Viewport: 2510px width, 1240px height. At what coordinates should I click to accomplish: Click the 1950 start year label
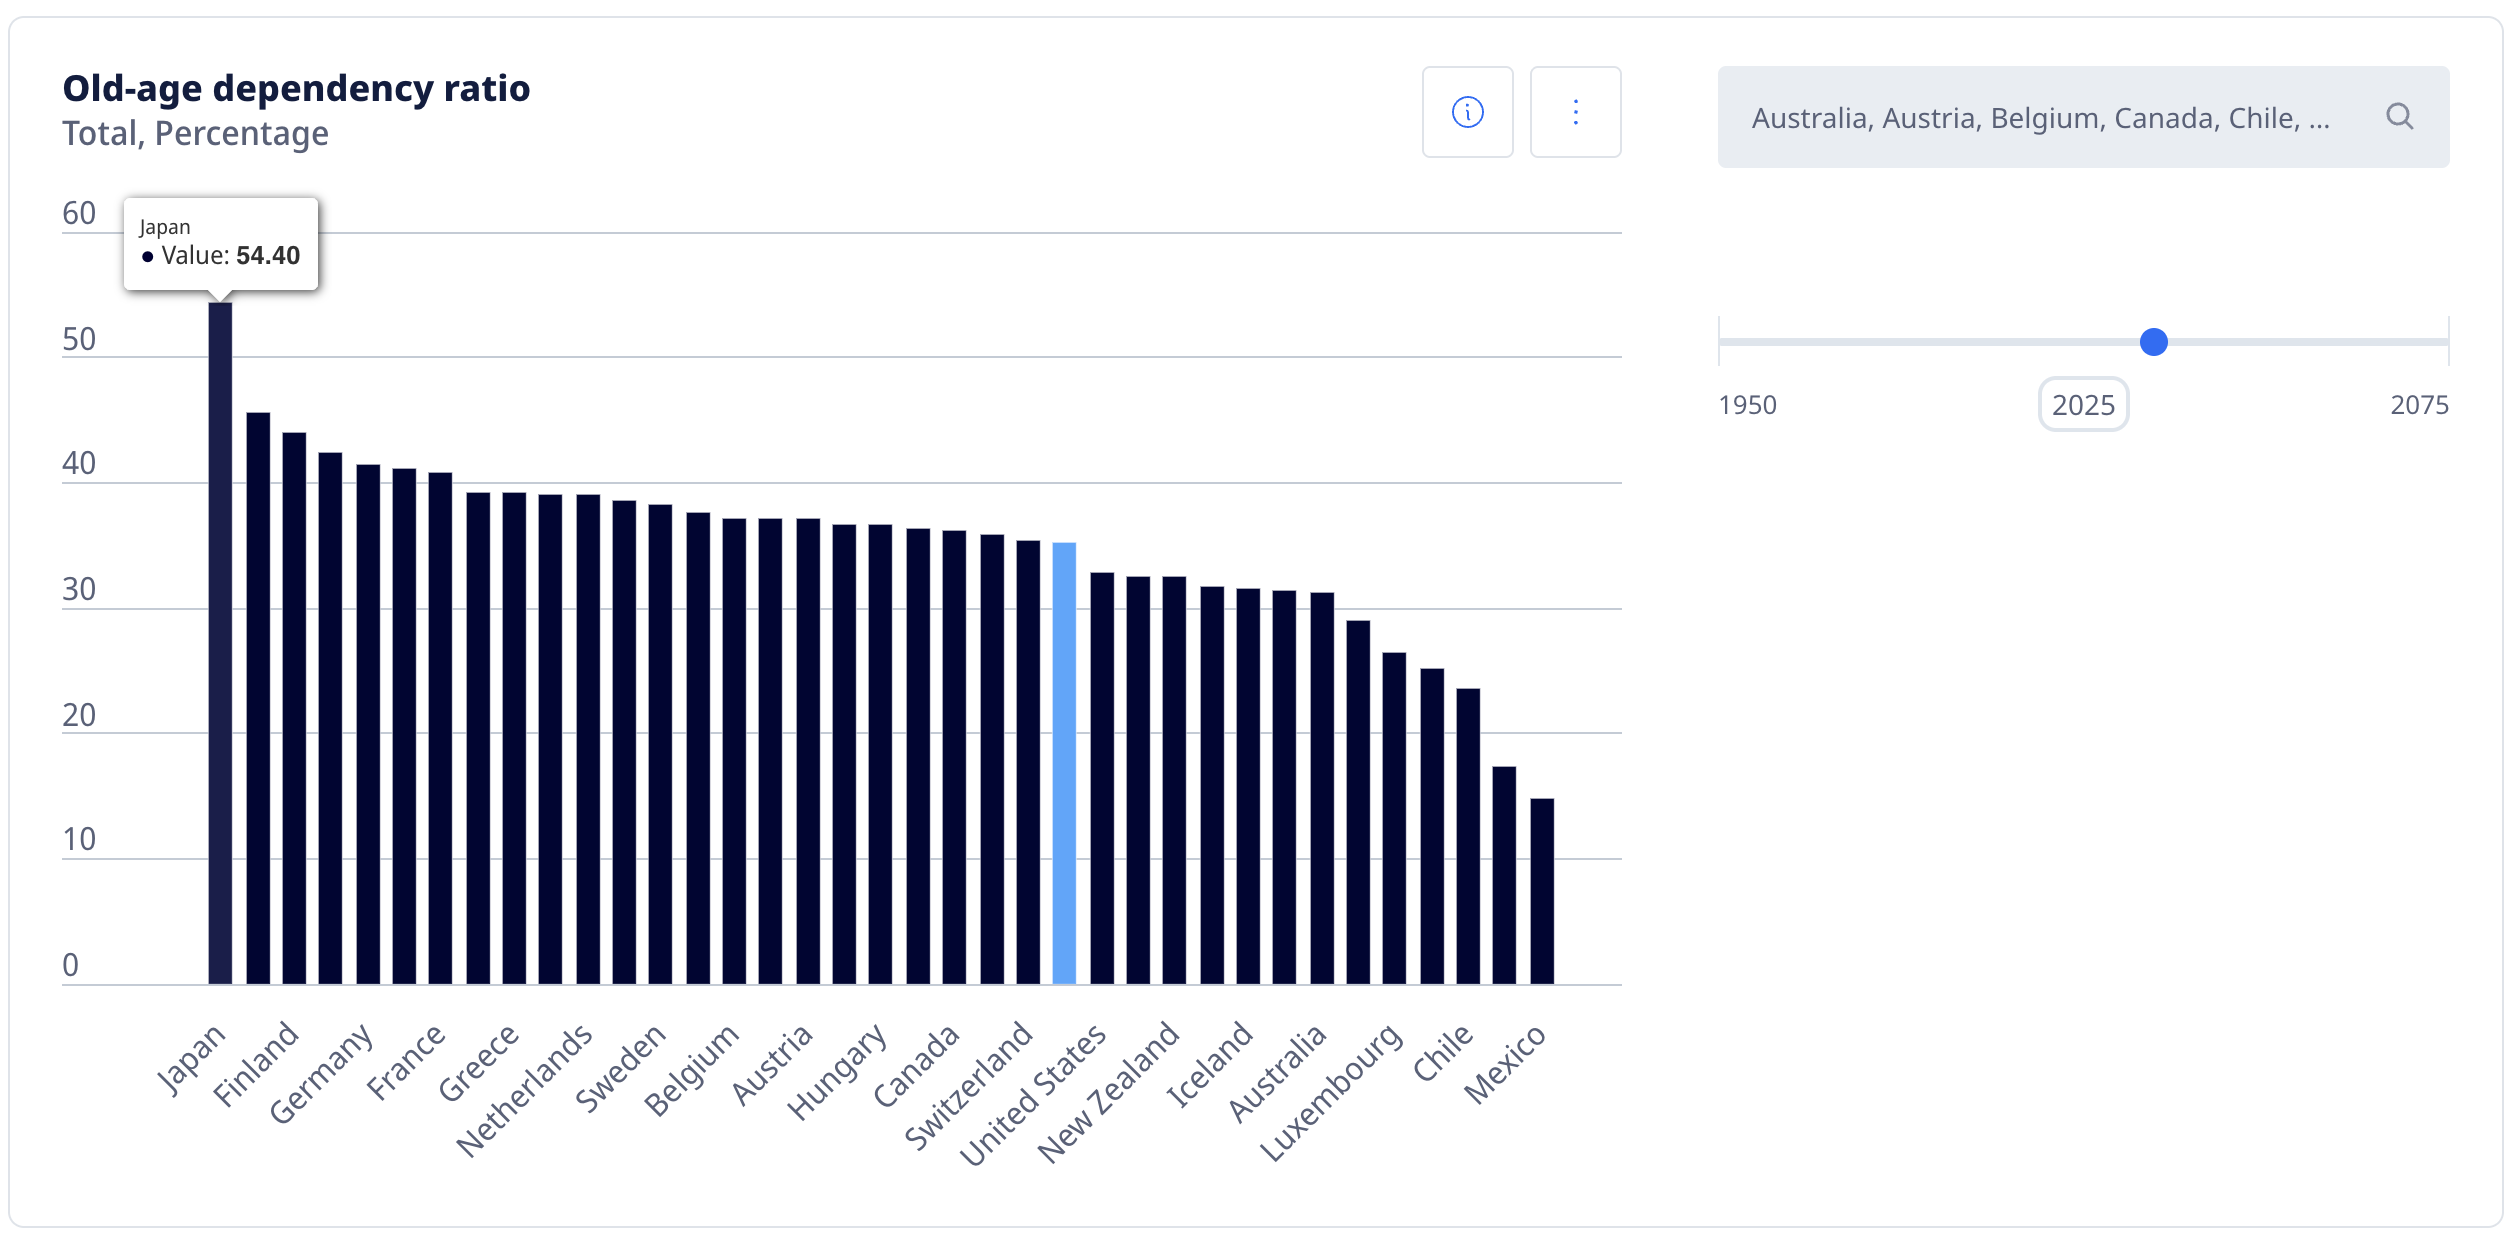pyautogui.click(x=1747, y=405)
